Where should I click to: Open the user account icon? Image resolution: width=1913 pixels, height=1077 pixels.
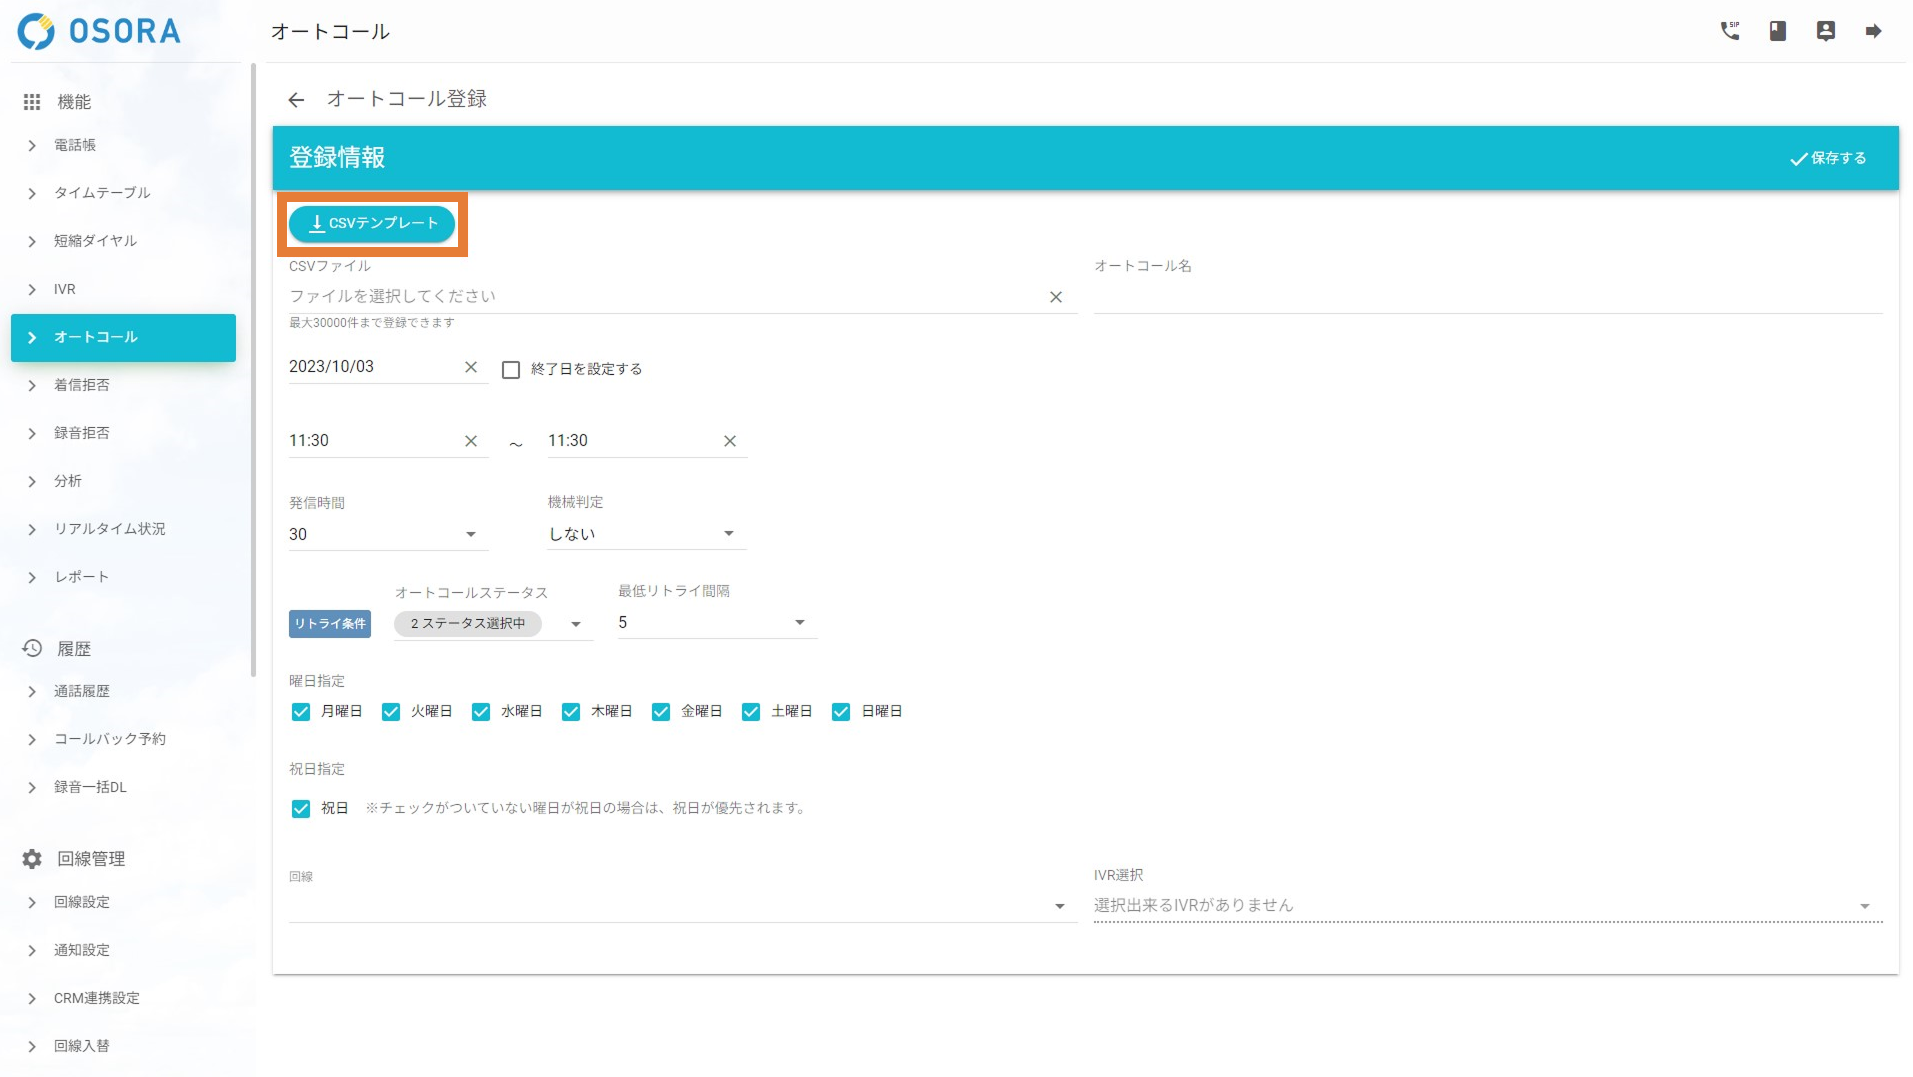pyautogui.click(x=1825, y=31)
